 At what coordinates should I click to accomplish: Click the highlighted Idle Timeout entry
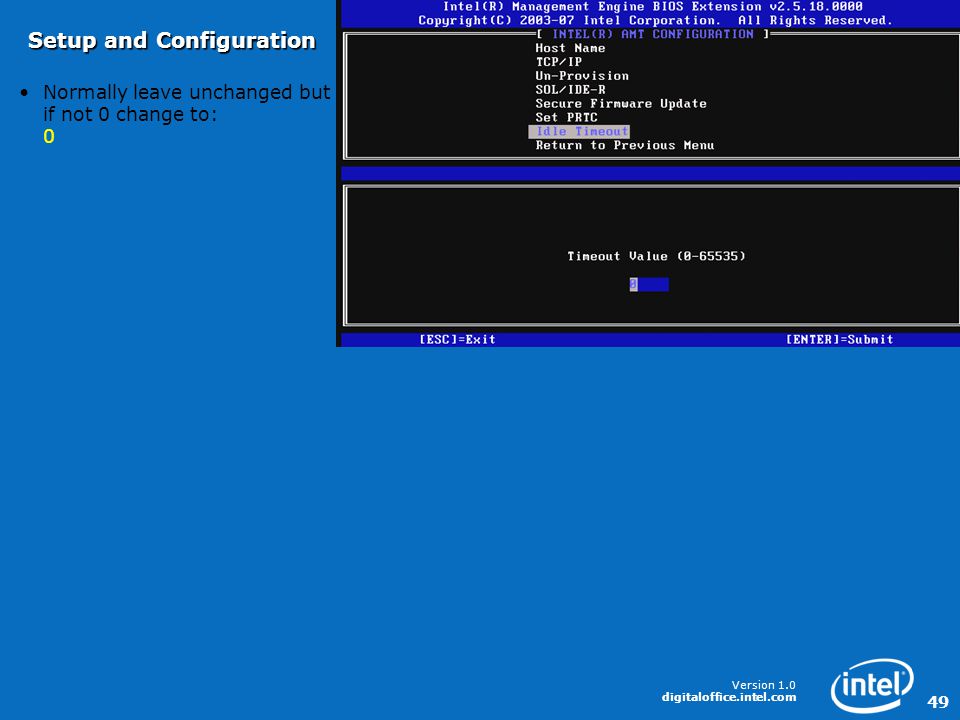click(x=579, y=132)
